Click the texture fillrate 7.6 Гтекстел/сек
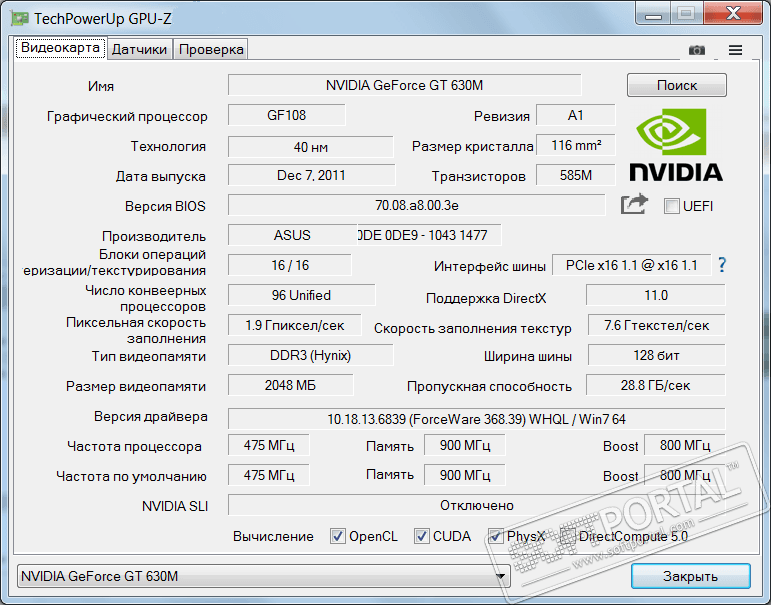Image resolution: width=771 pixels, height=605 pixels. pyautogui.click(x=656, y=325)
